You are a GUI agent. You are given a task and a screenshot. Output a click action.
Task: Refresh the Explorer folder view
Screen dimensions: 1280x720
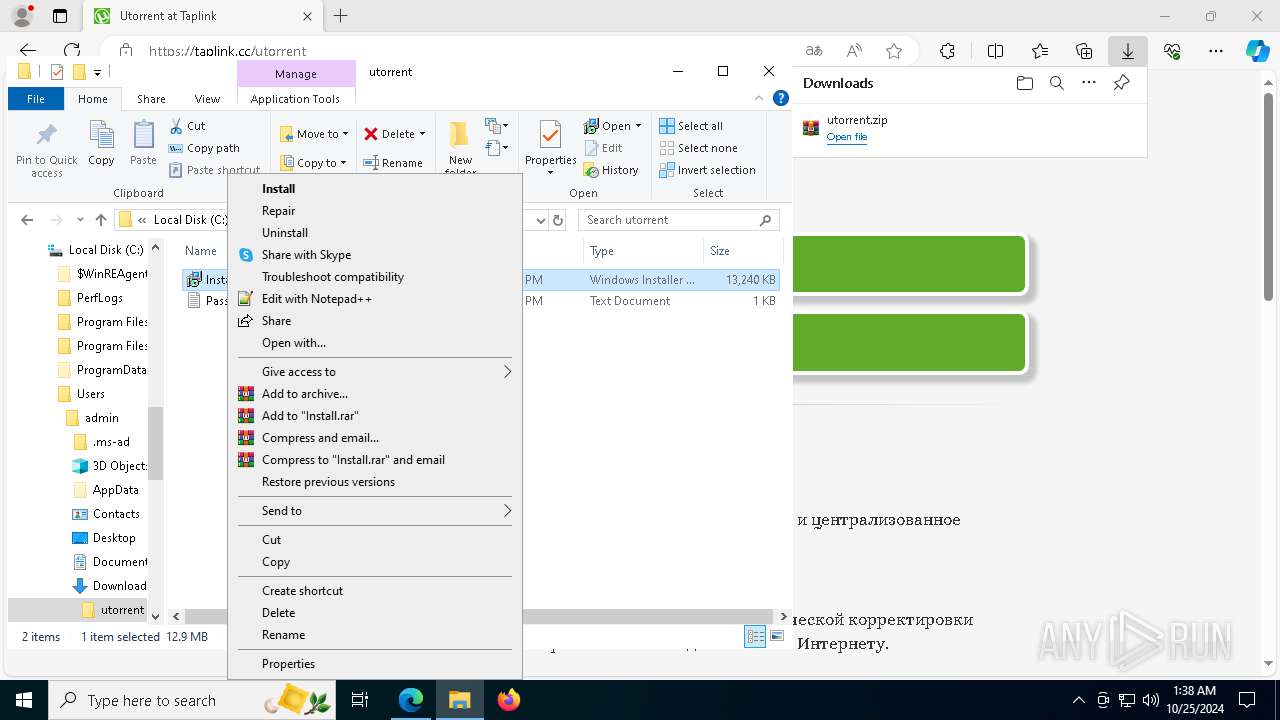(x=558, y=220)
